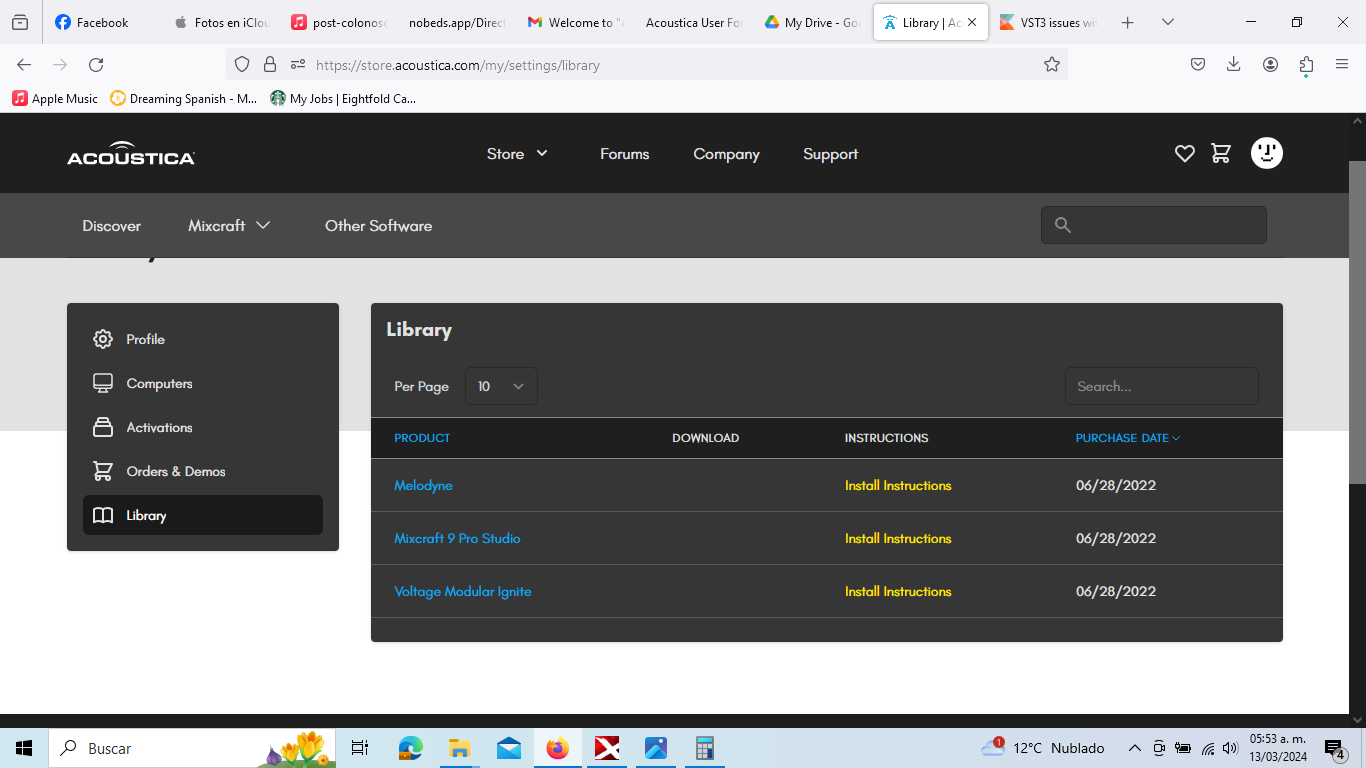Bookmark this page with the star icon
The height and width of the screenshot is (768, 1366).
point(1052,65)
